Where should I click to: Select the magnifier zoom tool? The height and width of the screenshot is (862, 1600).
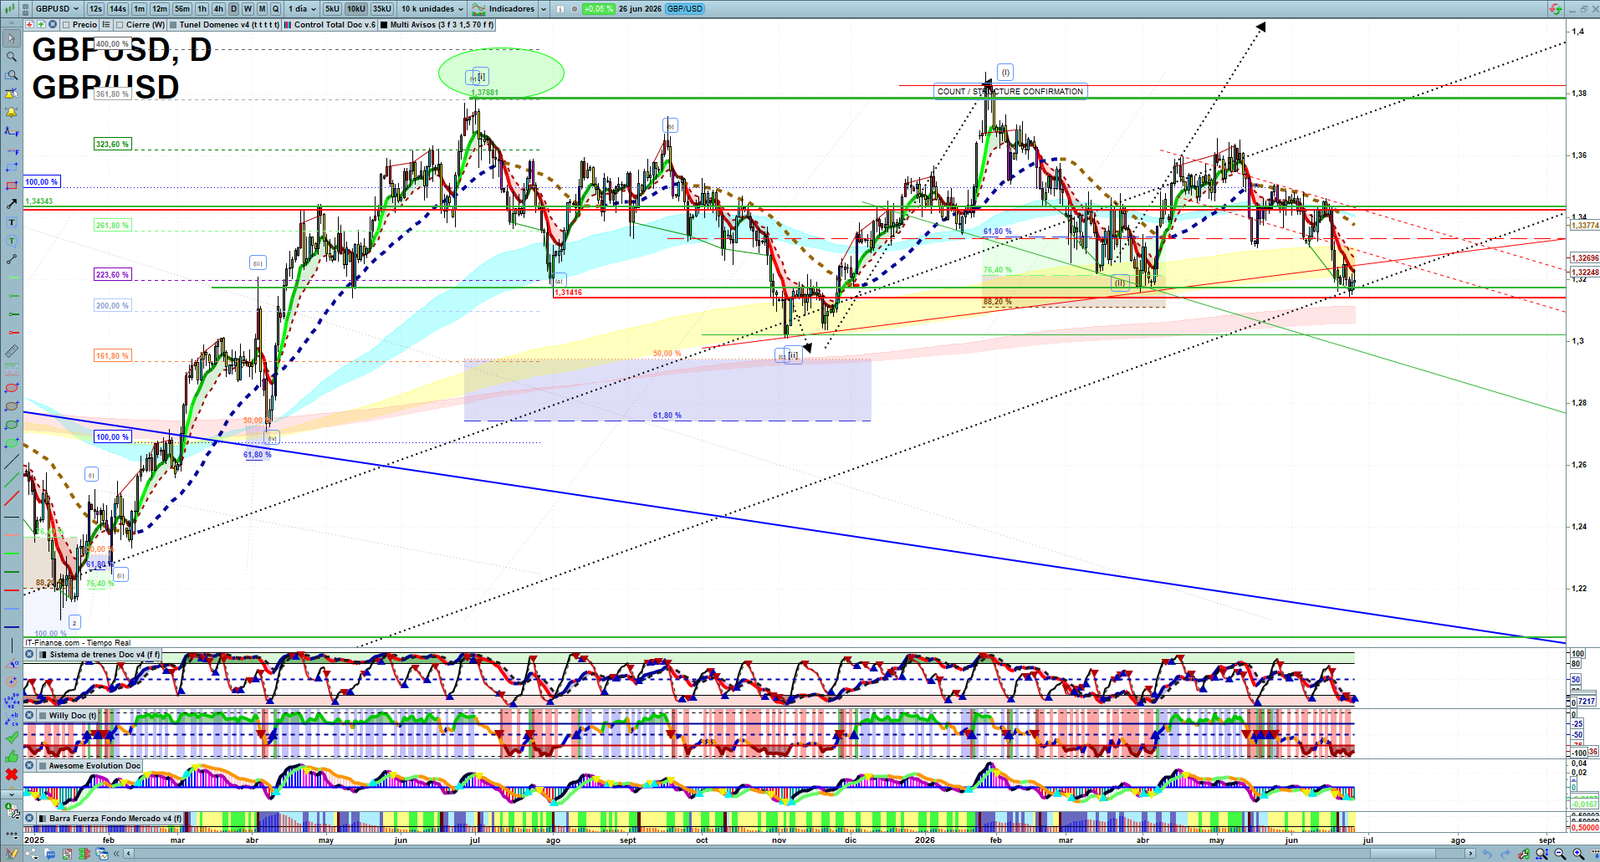click(11, 57)
